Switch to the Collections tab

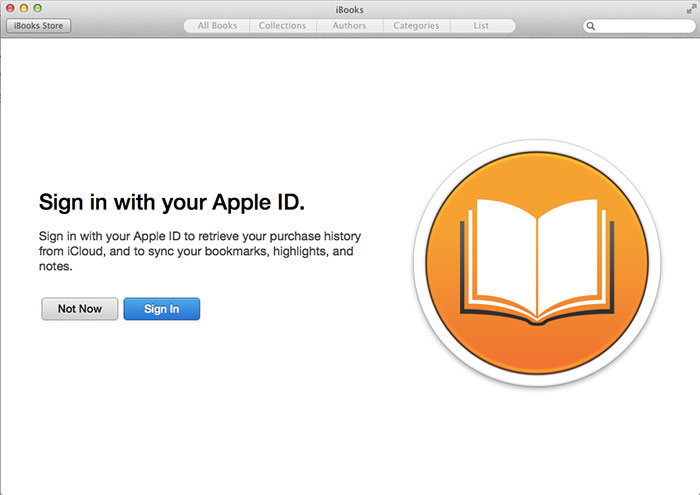[x=283, y=26]
